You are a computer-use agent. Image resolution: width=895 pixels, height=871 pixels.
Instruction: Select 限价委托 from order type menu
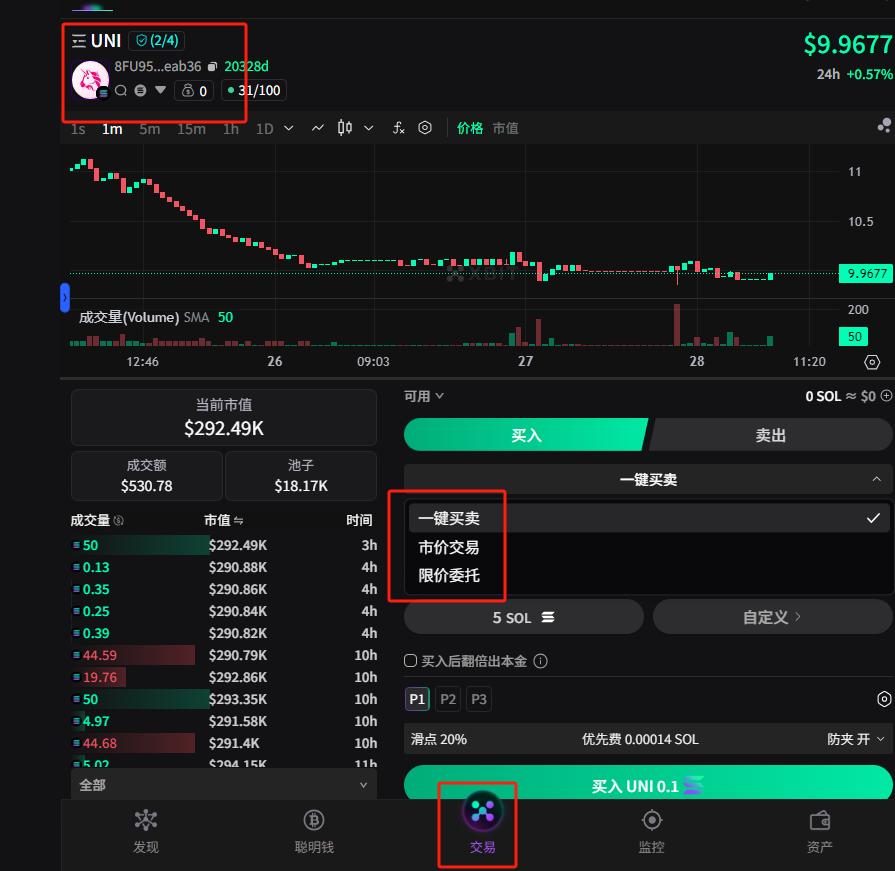449,575
